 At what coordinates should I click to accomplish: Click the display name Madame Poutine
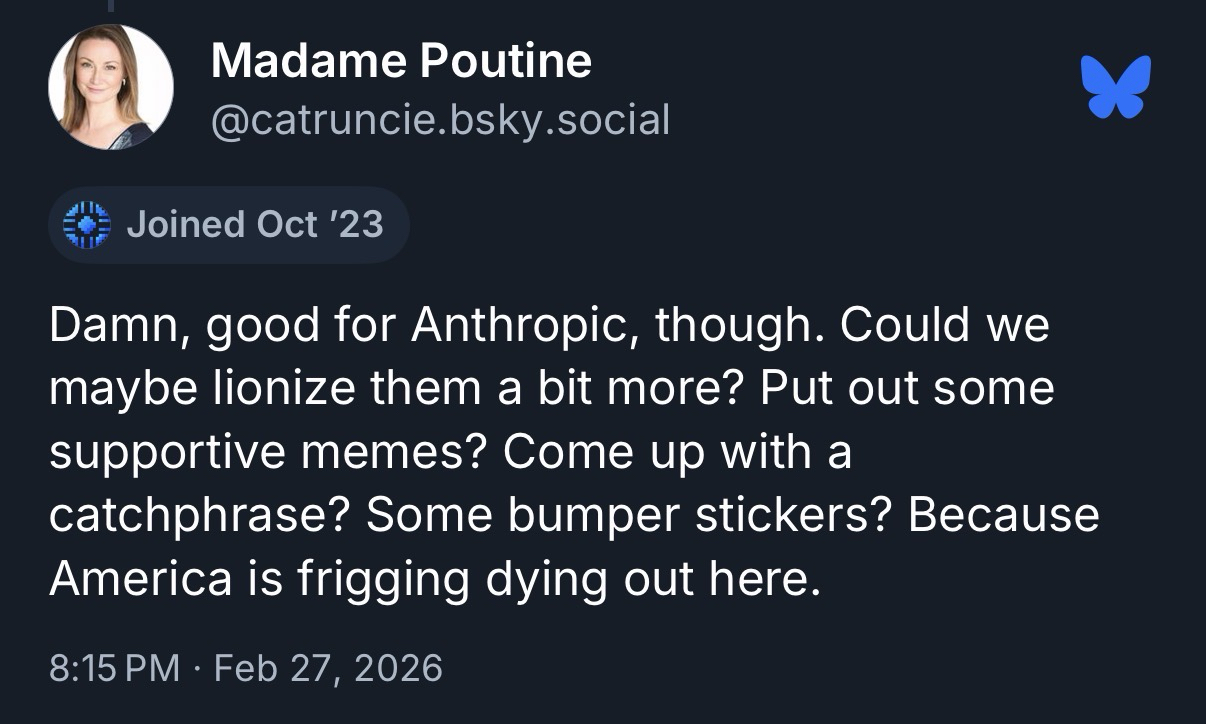tap(401, 62)
